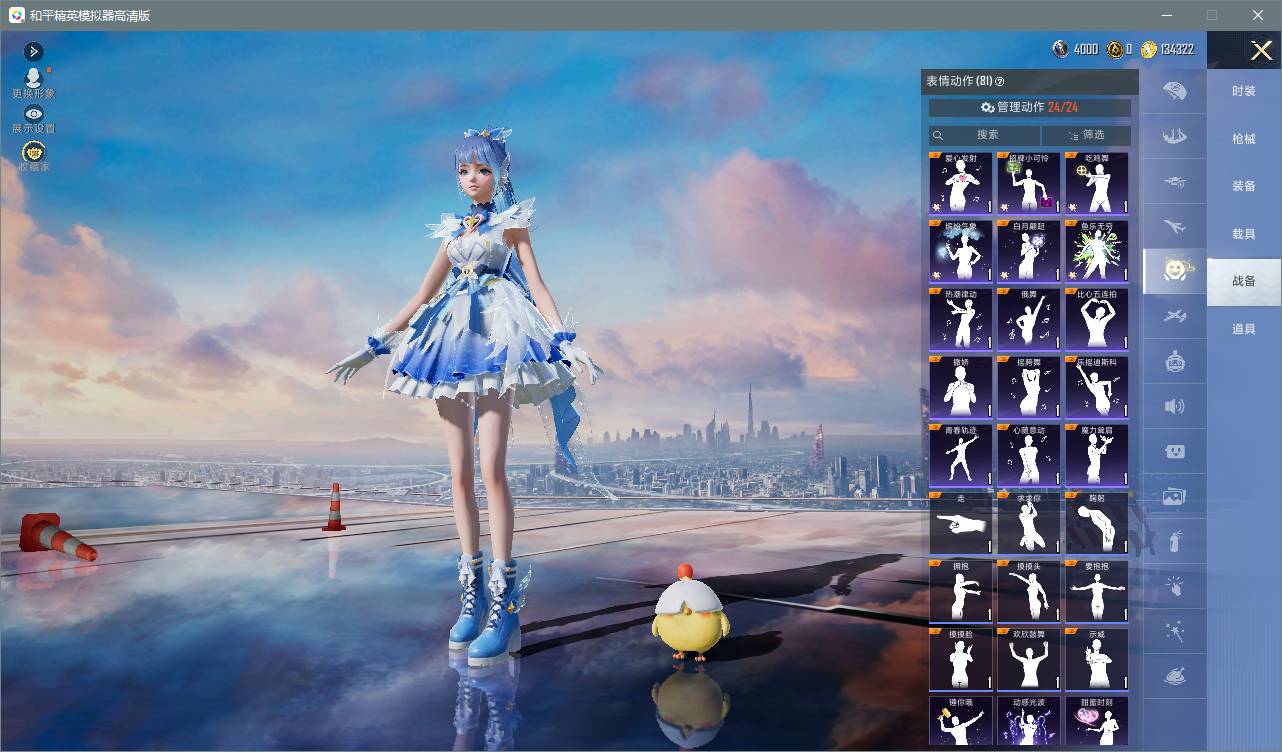1282x752 pixels.
Task: Open the speaker voice category icon
Action: tap(1175, 406)
